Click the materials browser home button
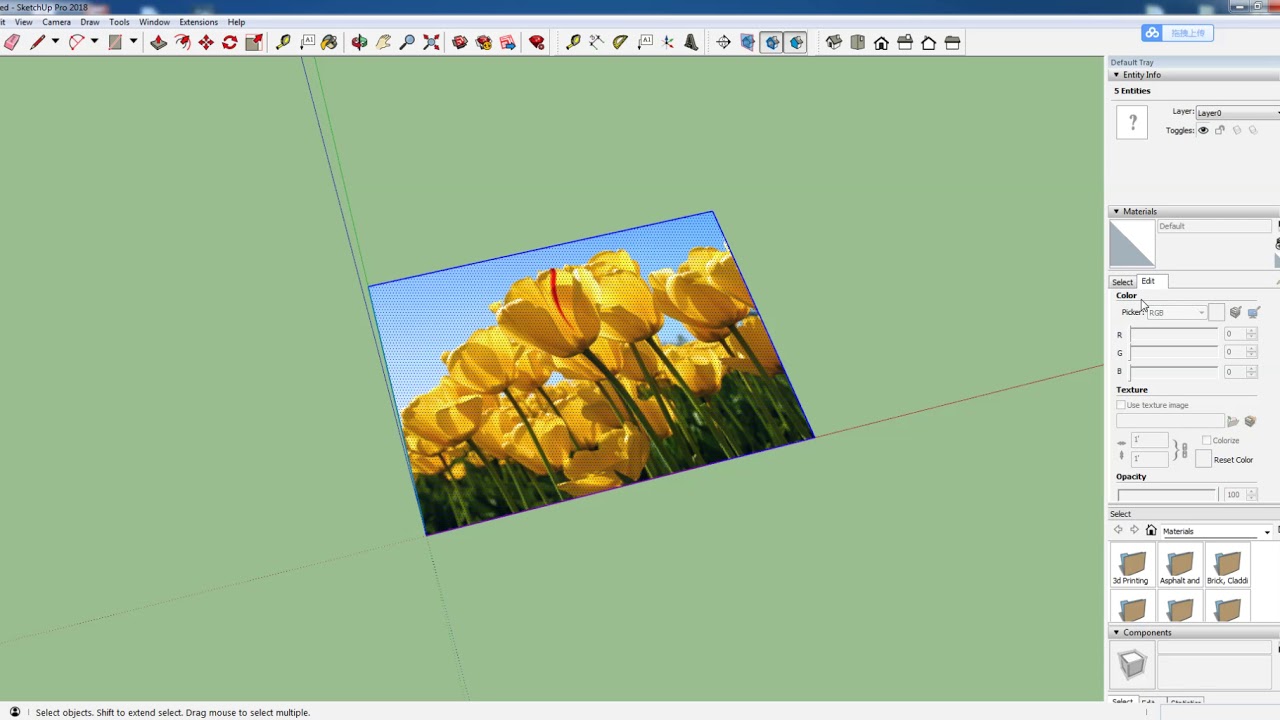 point(1151,531)
